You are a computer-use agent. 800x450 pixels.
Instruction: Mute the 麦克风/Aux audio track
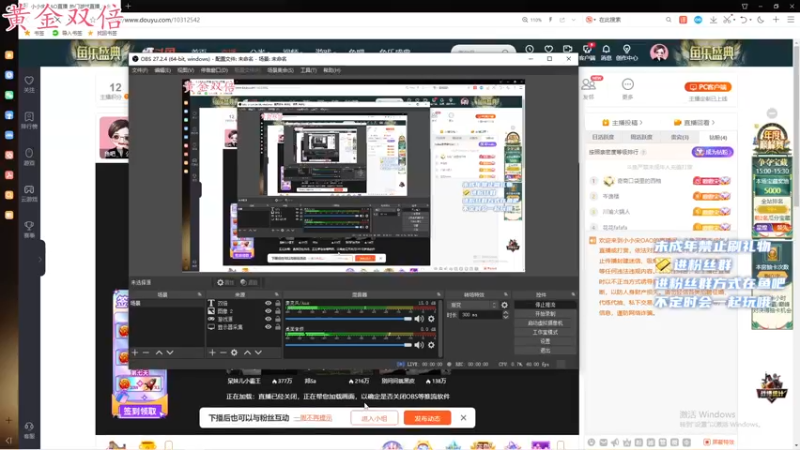click(419, 318)
